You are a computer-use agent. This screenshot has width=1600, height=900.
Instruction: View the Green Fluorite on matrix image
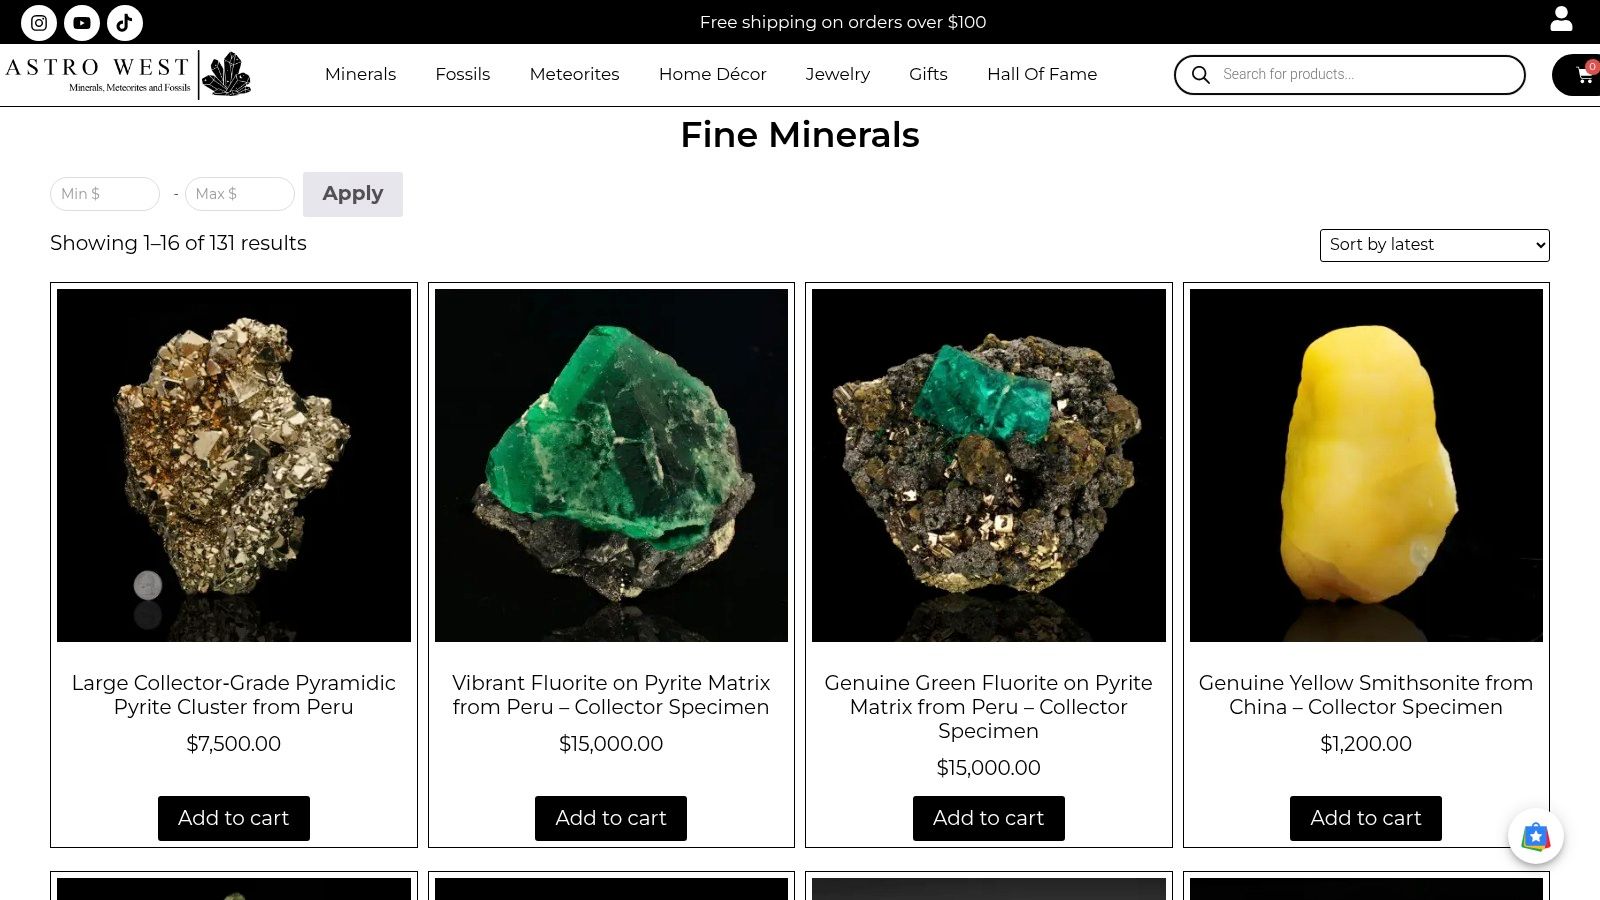(989, 465)
